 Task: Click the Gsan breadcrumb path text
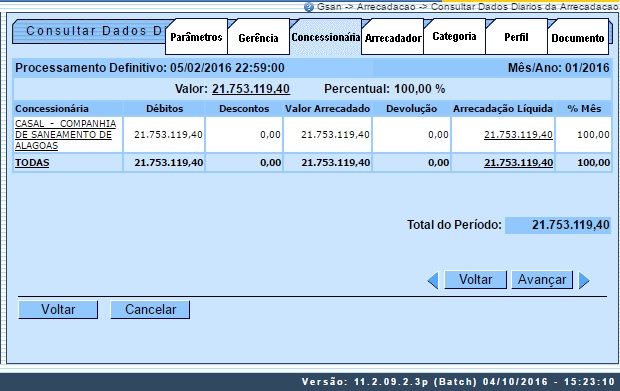[468, 7]
